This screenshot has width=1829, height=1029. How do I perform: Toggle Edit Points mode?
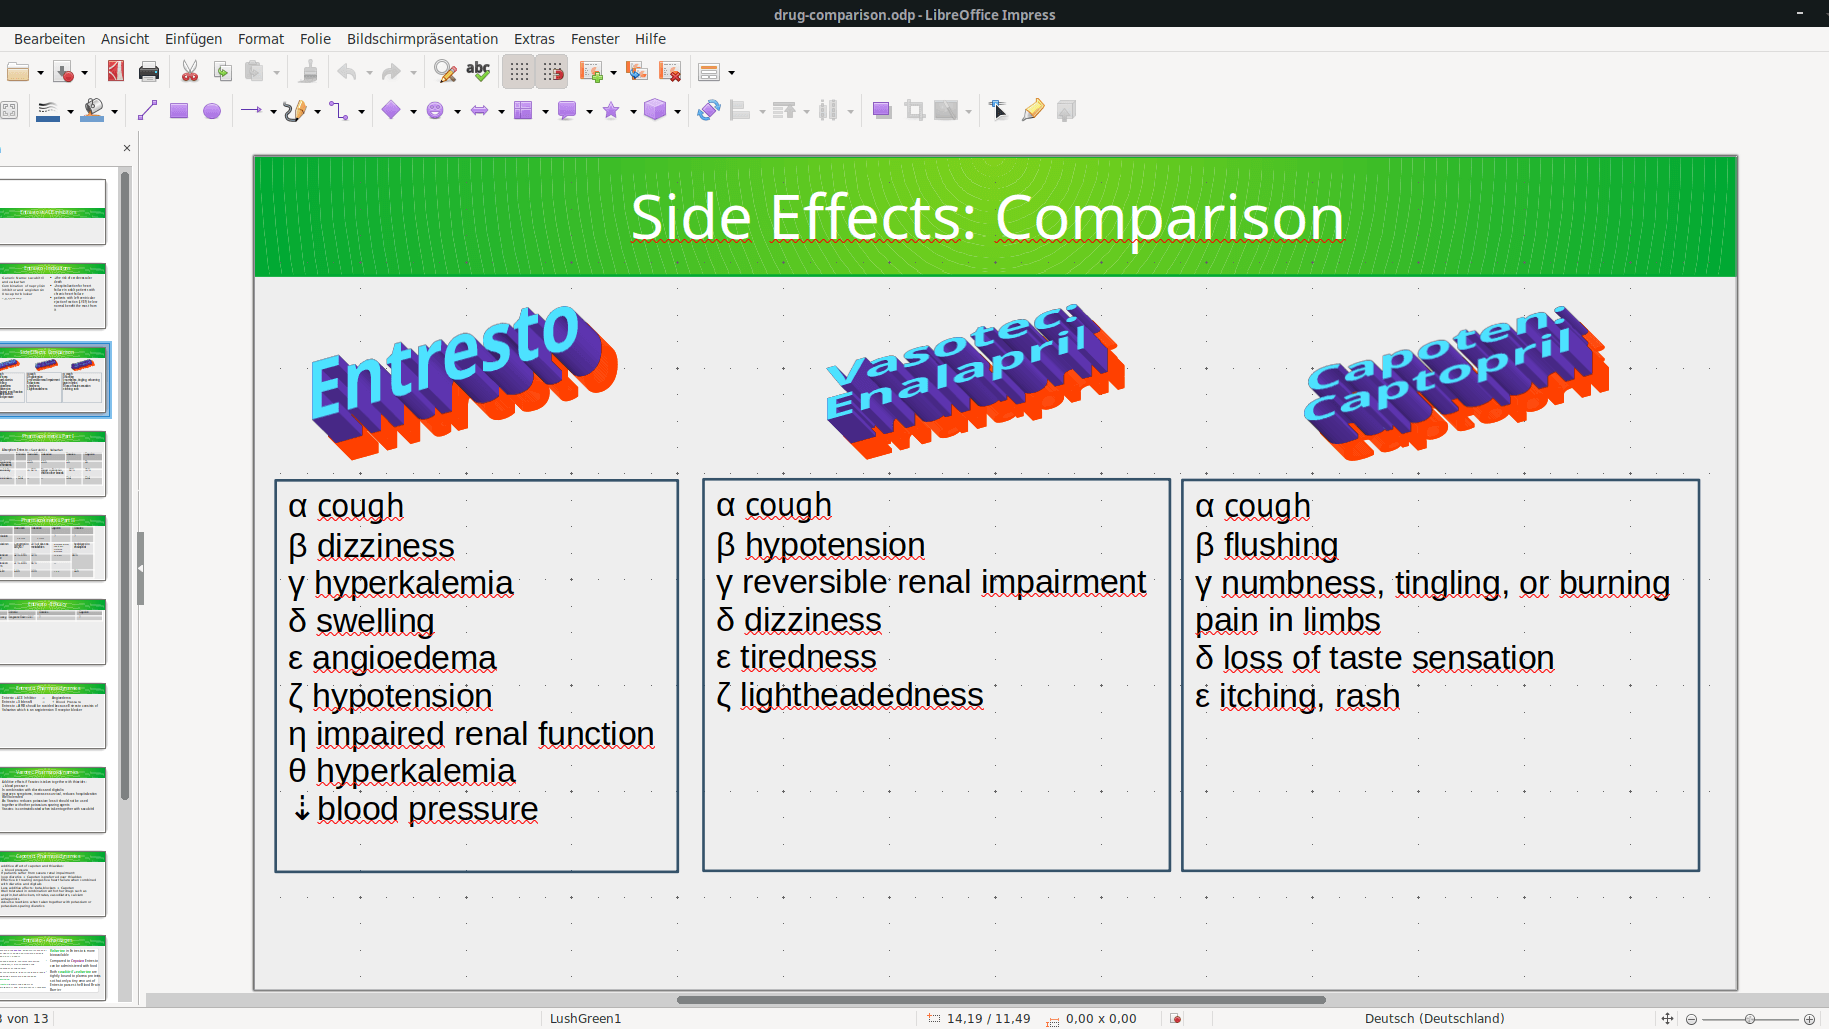(998, 110)
